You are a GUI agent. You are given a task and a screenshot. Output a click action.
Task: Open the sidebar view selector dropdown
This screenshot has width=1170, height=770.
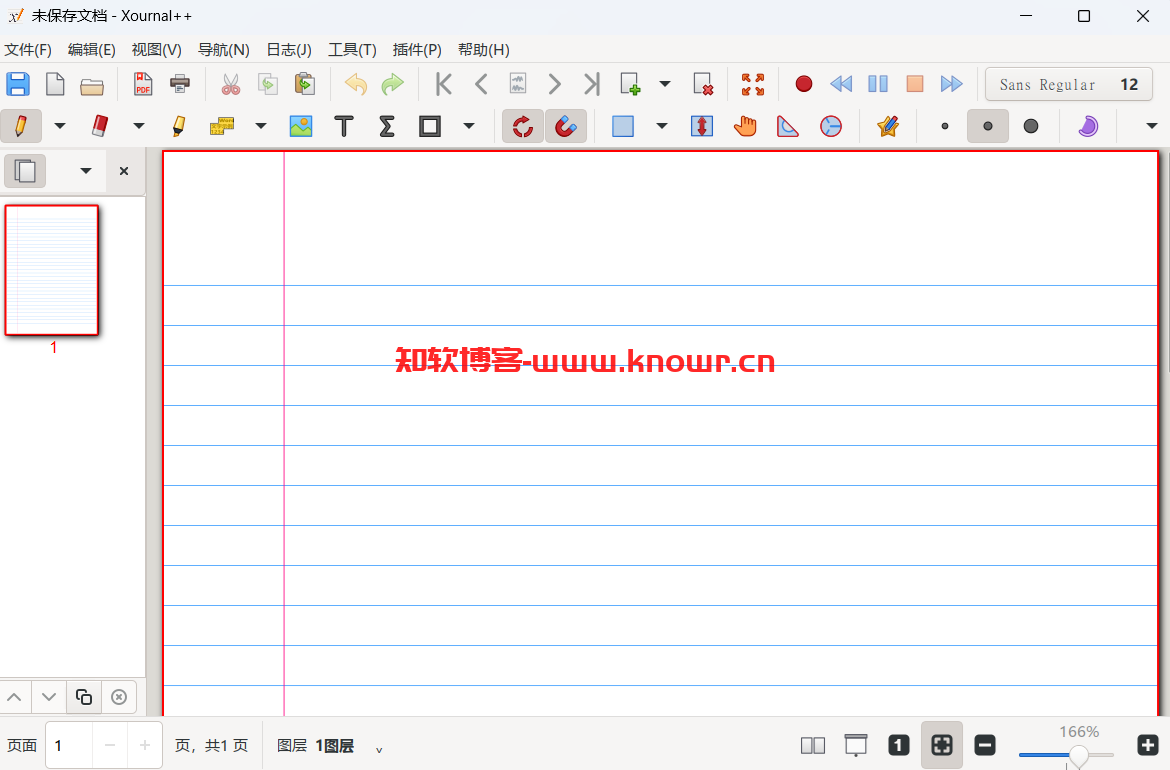(x=86, y=171)
